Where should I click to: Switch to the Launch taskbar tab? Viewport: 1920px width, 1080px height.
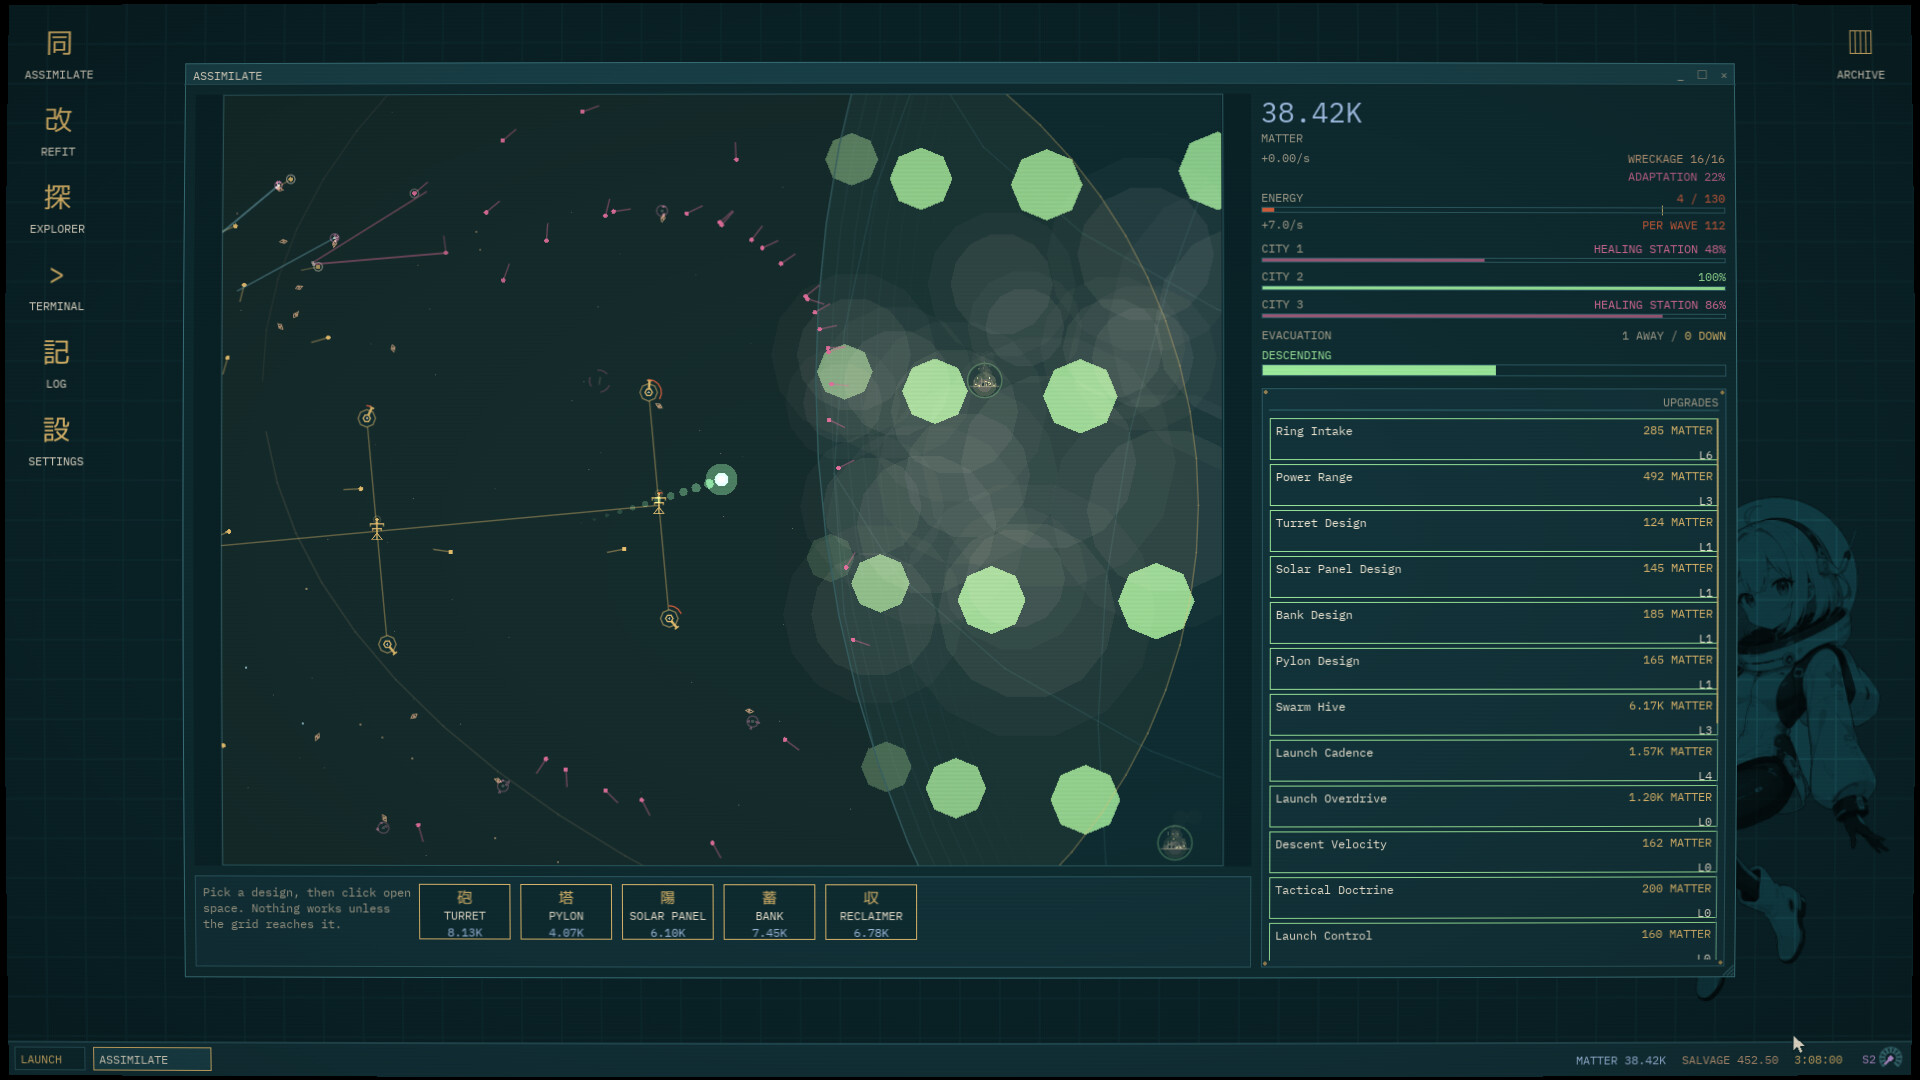[x=49, y=1059]
